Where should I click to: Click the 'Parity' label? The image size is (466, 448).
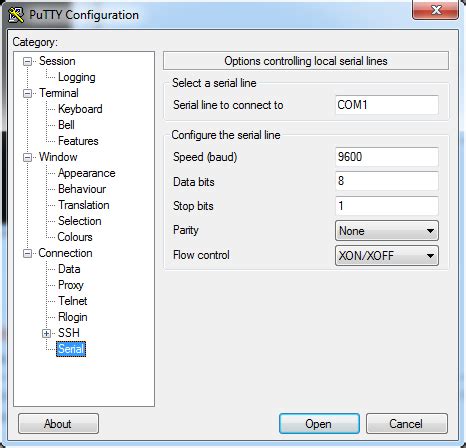(x=186, y=230)
